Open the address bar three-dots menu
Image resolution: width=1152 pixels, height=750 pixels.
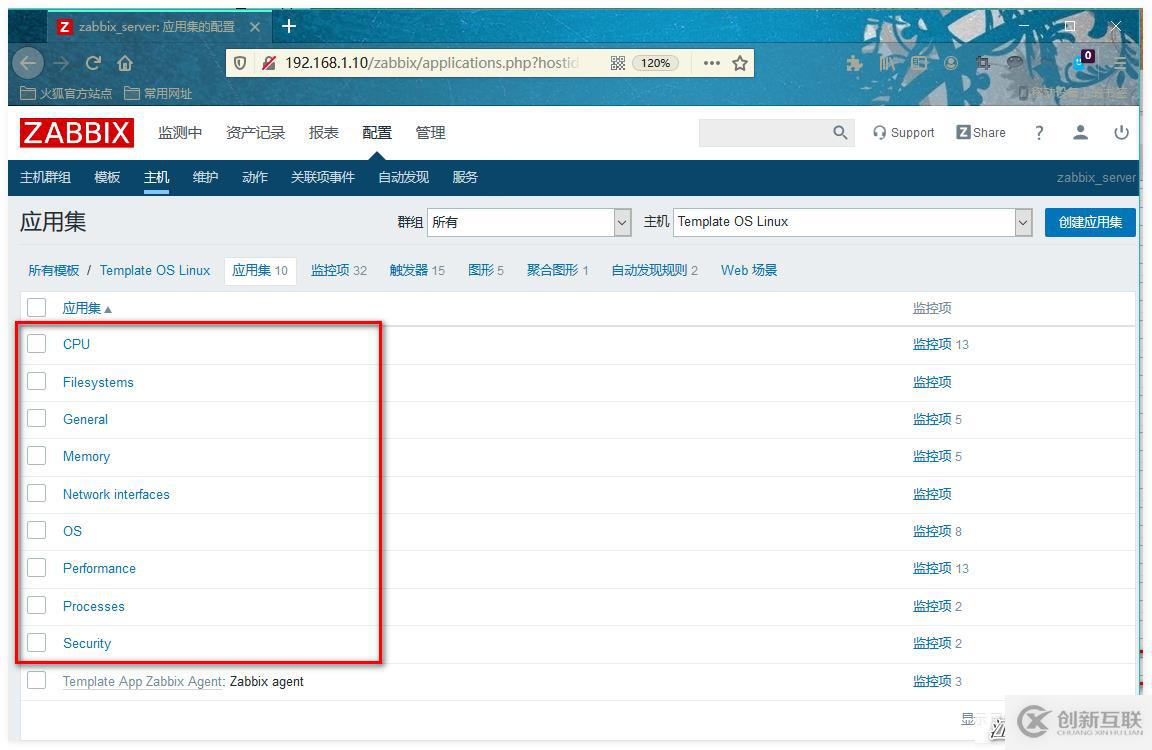tap(711, 63)
